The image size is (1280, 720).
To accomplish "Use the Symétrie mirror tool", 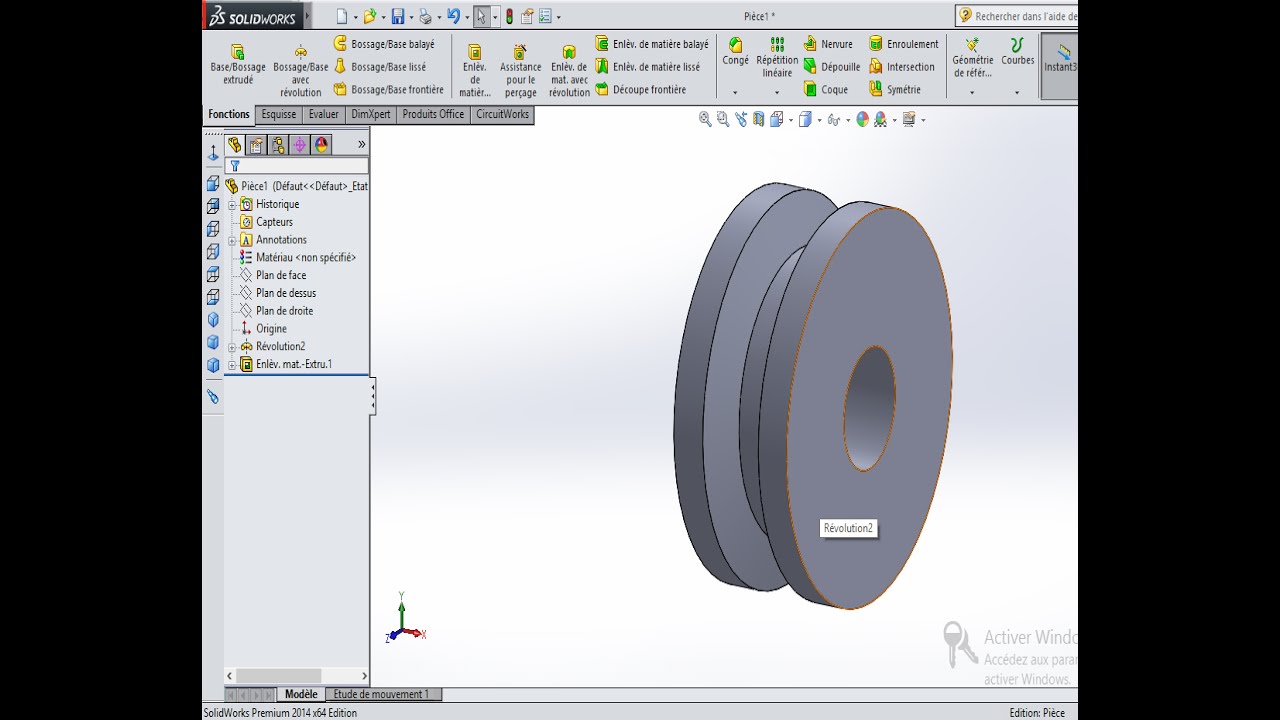I will click(895, 90).
